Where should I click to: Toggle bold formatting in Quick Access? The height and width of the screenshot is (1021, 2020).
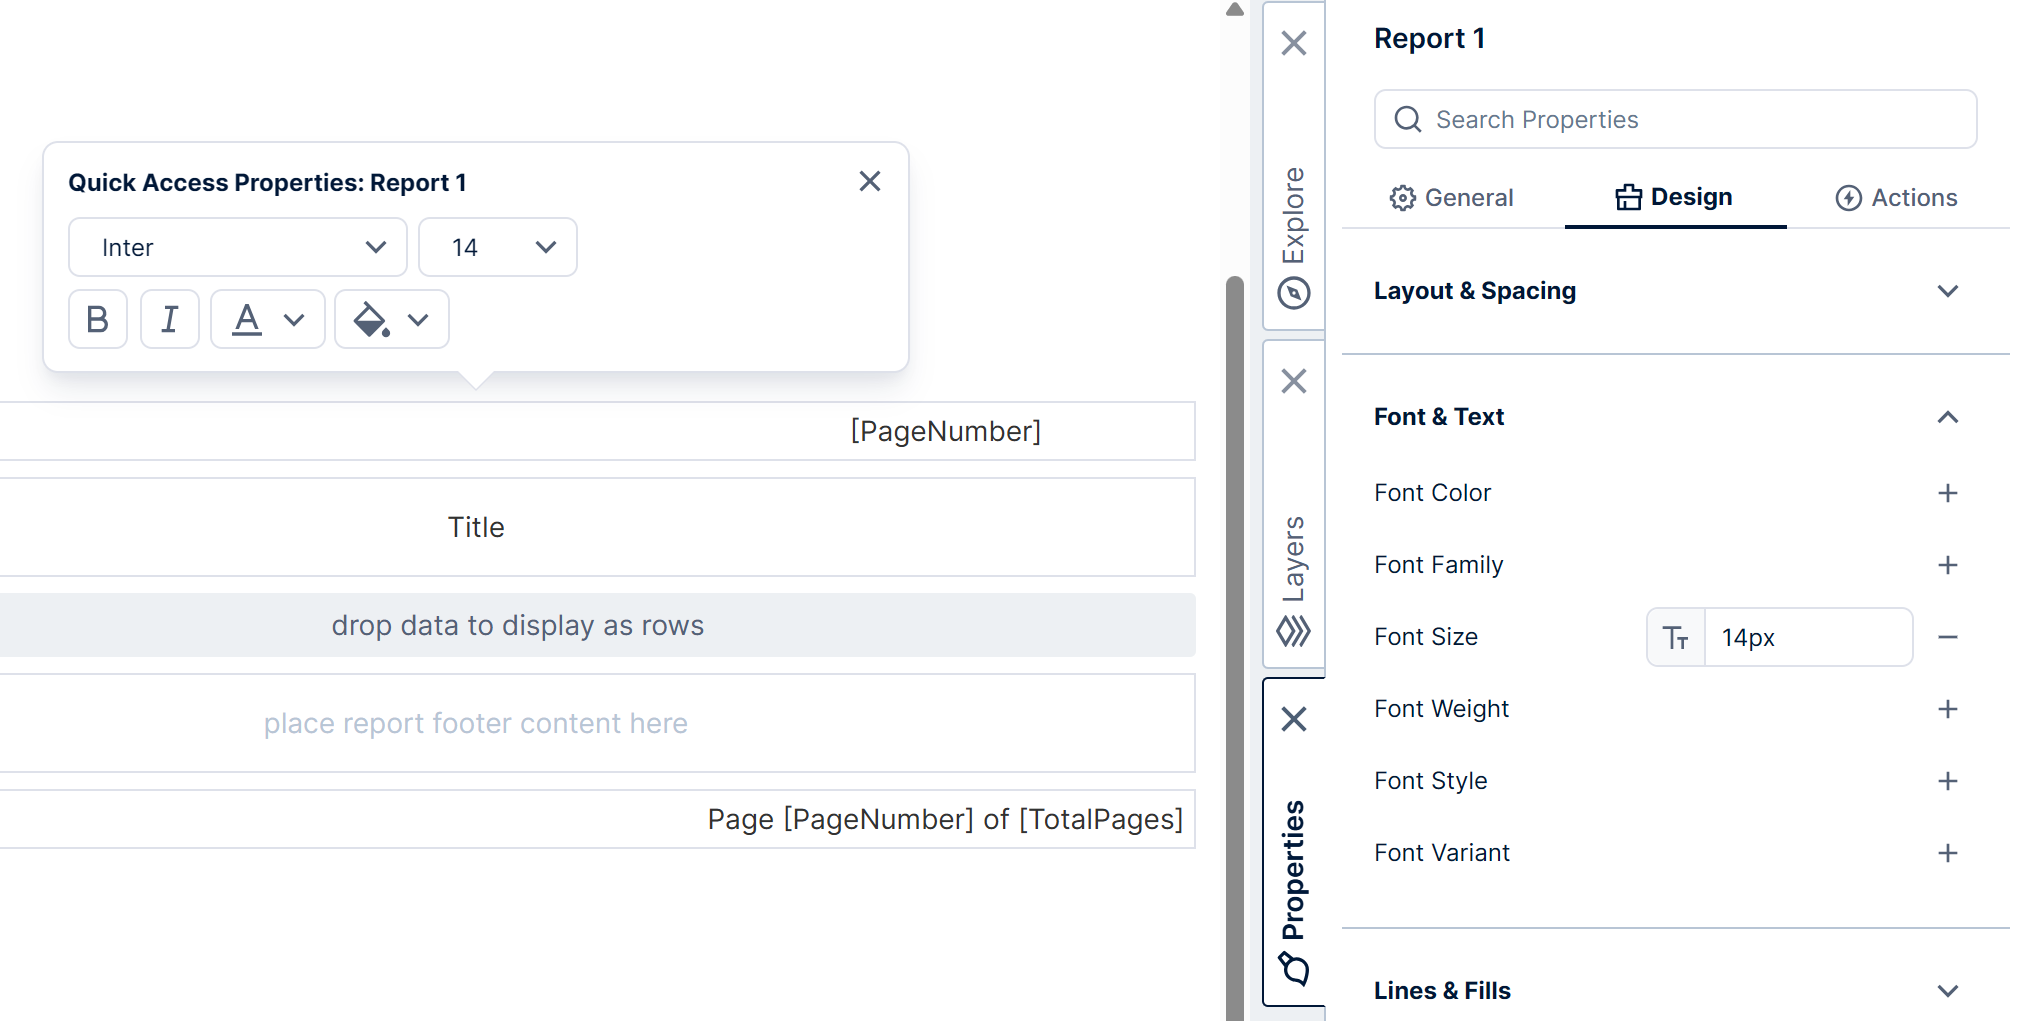(98, 319)
